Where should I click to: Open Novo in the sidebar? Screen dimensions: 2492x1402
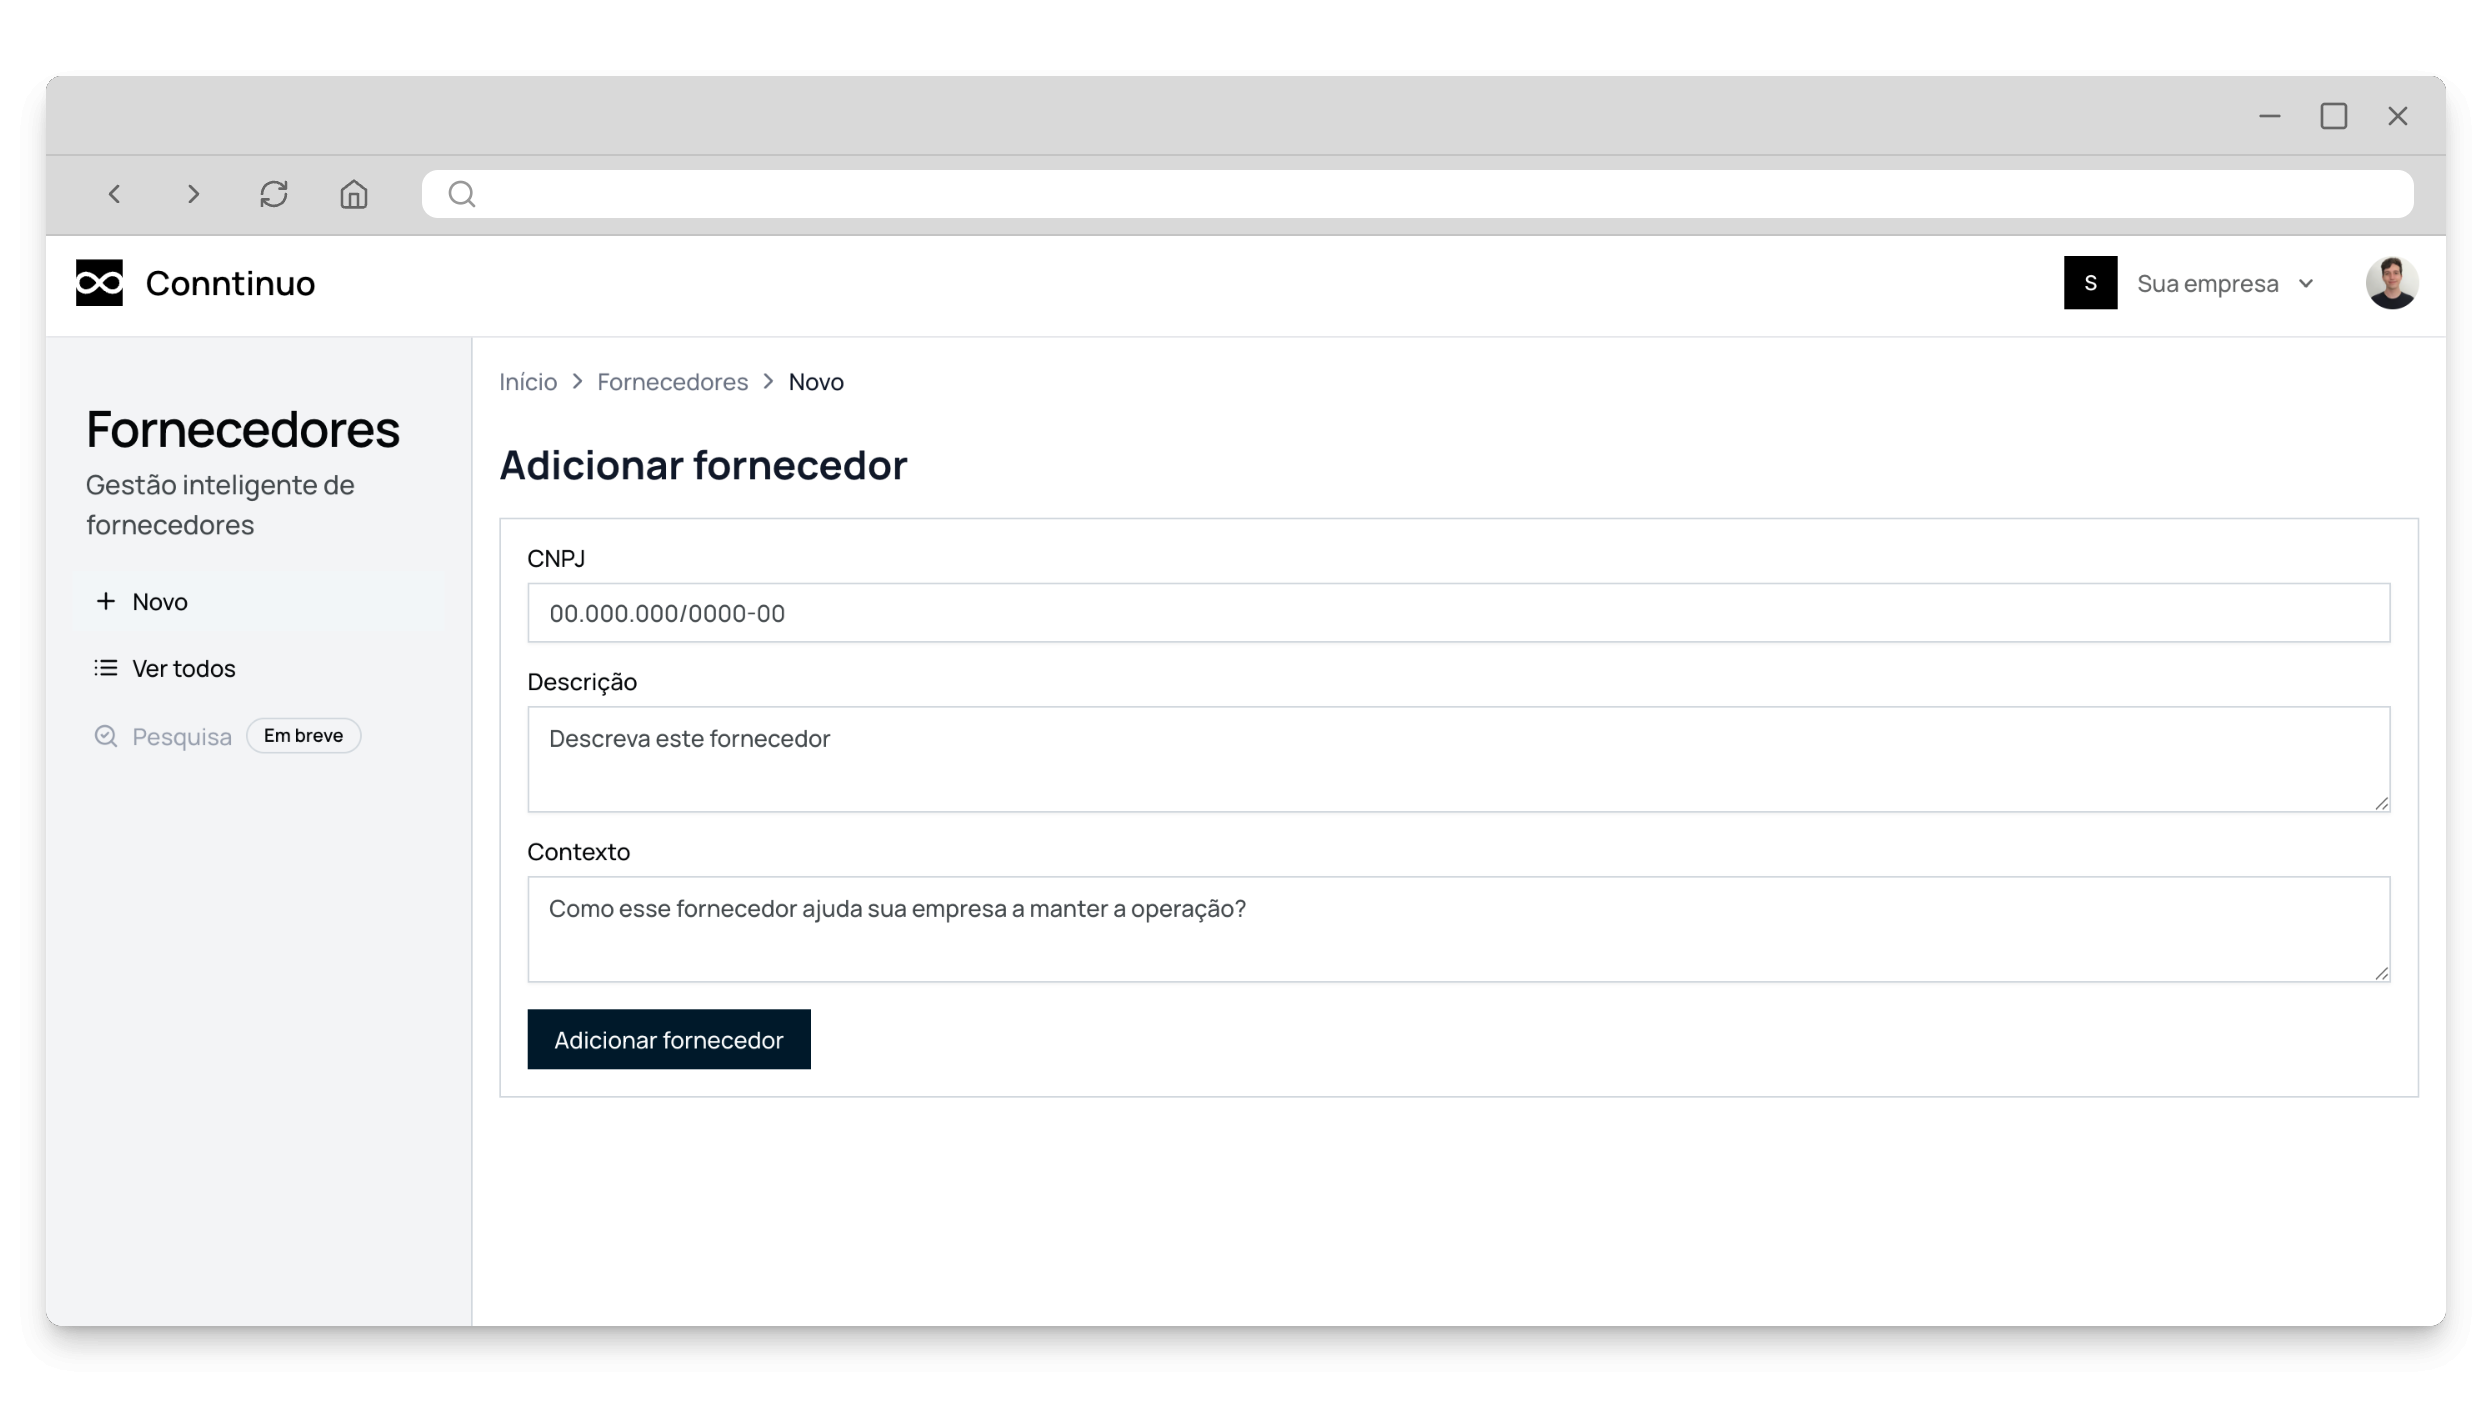pos(160,601)
